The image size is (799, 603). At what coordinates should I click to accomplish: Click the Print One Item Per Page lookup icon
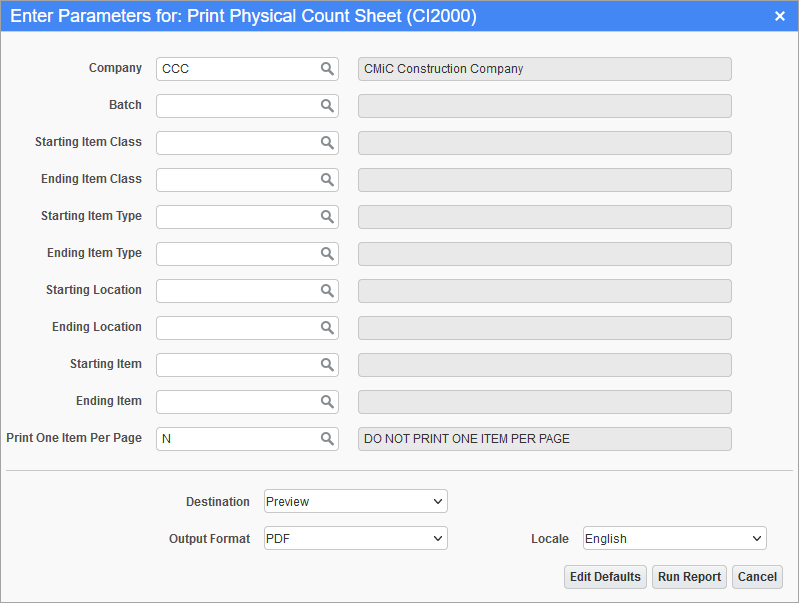click(327, 439)
